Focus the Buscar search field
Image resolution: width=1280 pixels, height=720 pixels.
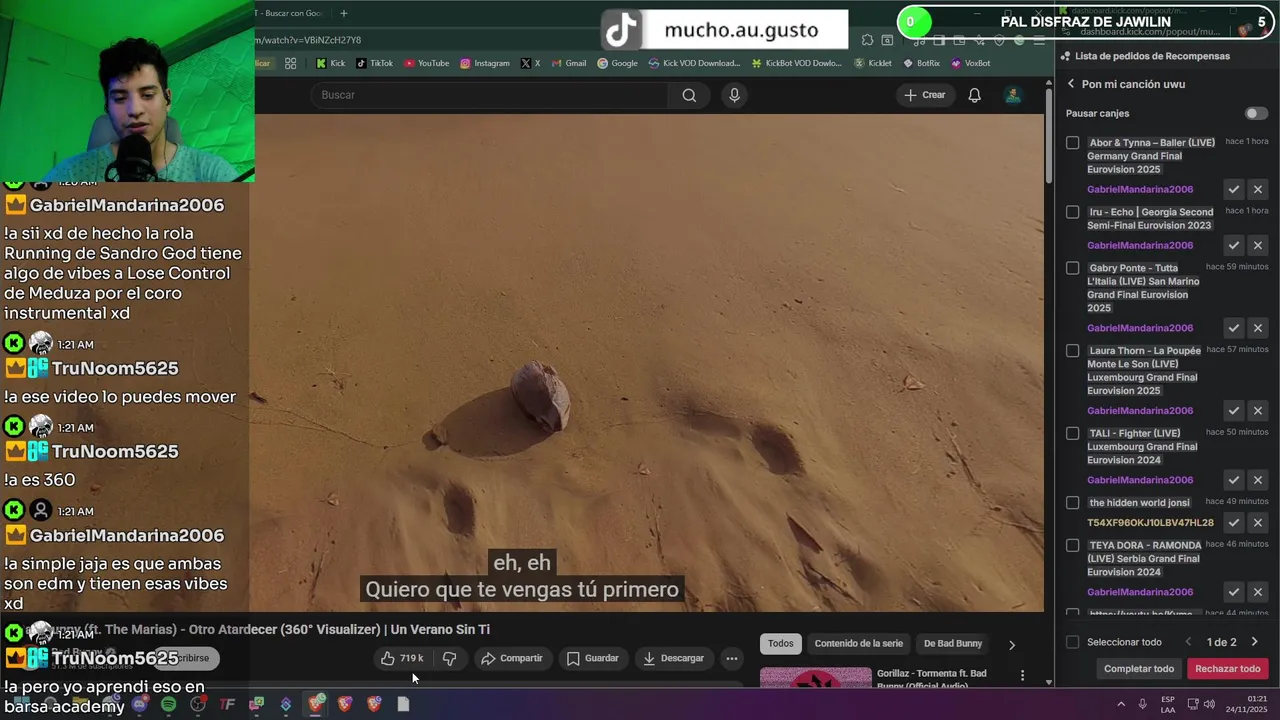coord(490,95)
